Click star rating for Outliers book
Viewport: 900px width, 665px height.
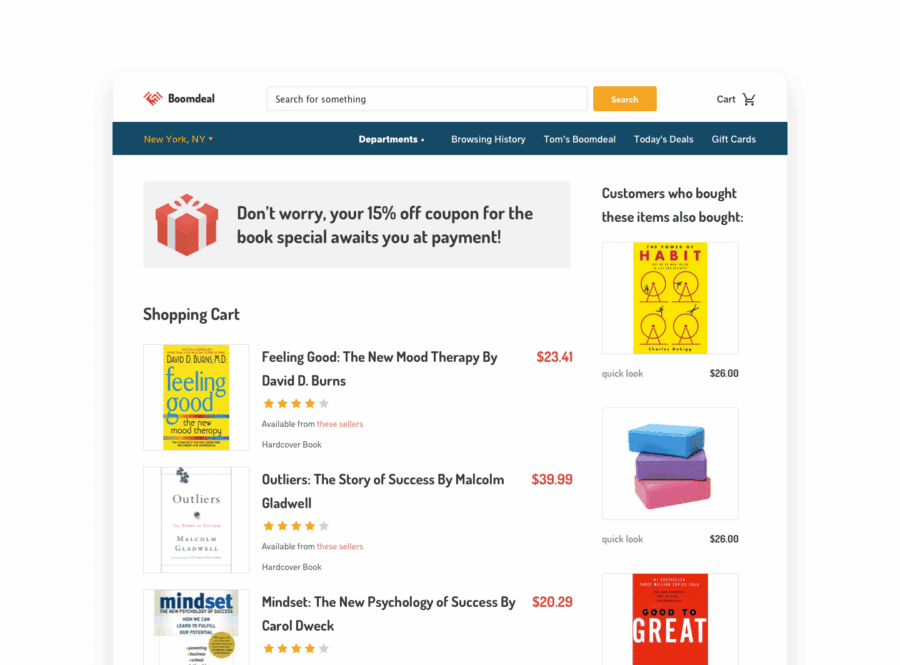point(296,526)
